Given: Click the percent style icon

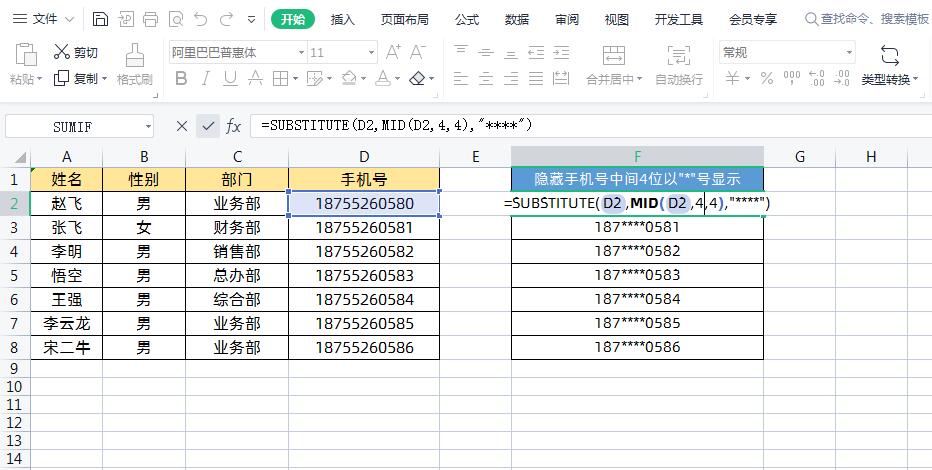Looking at the screenshot, I should coord(767,78).
